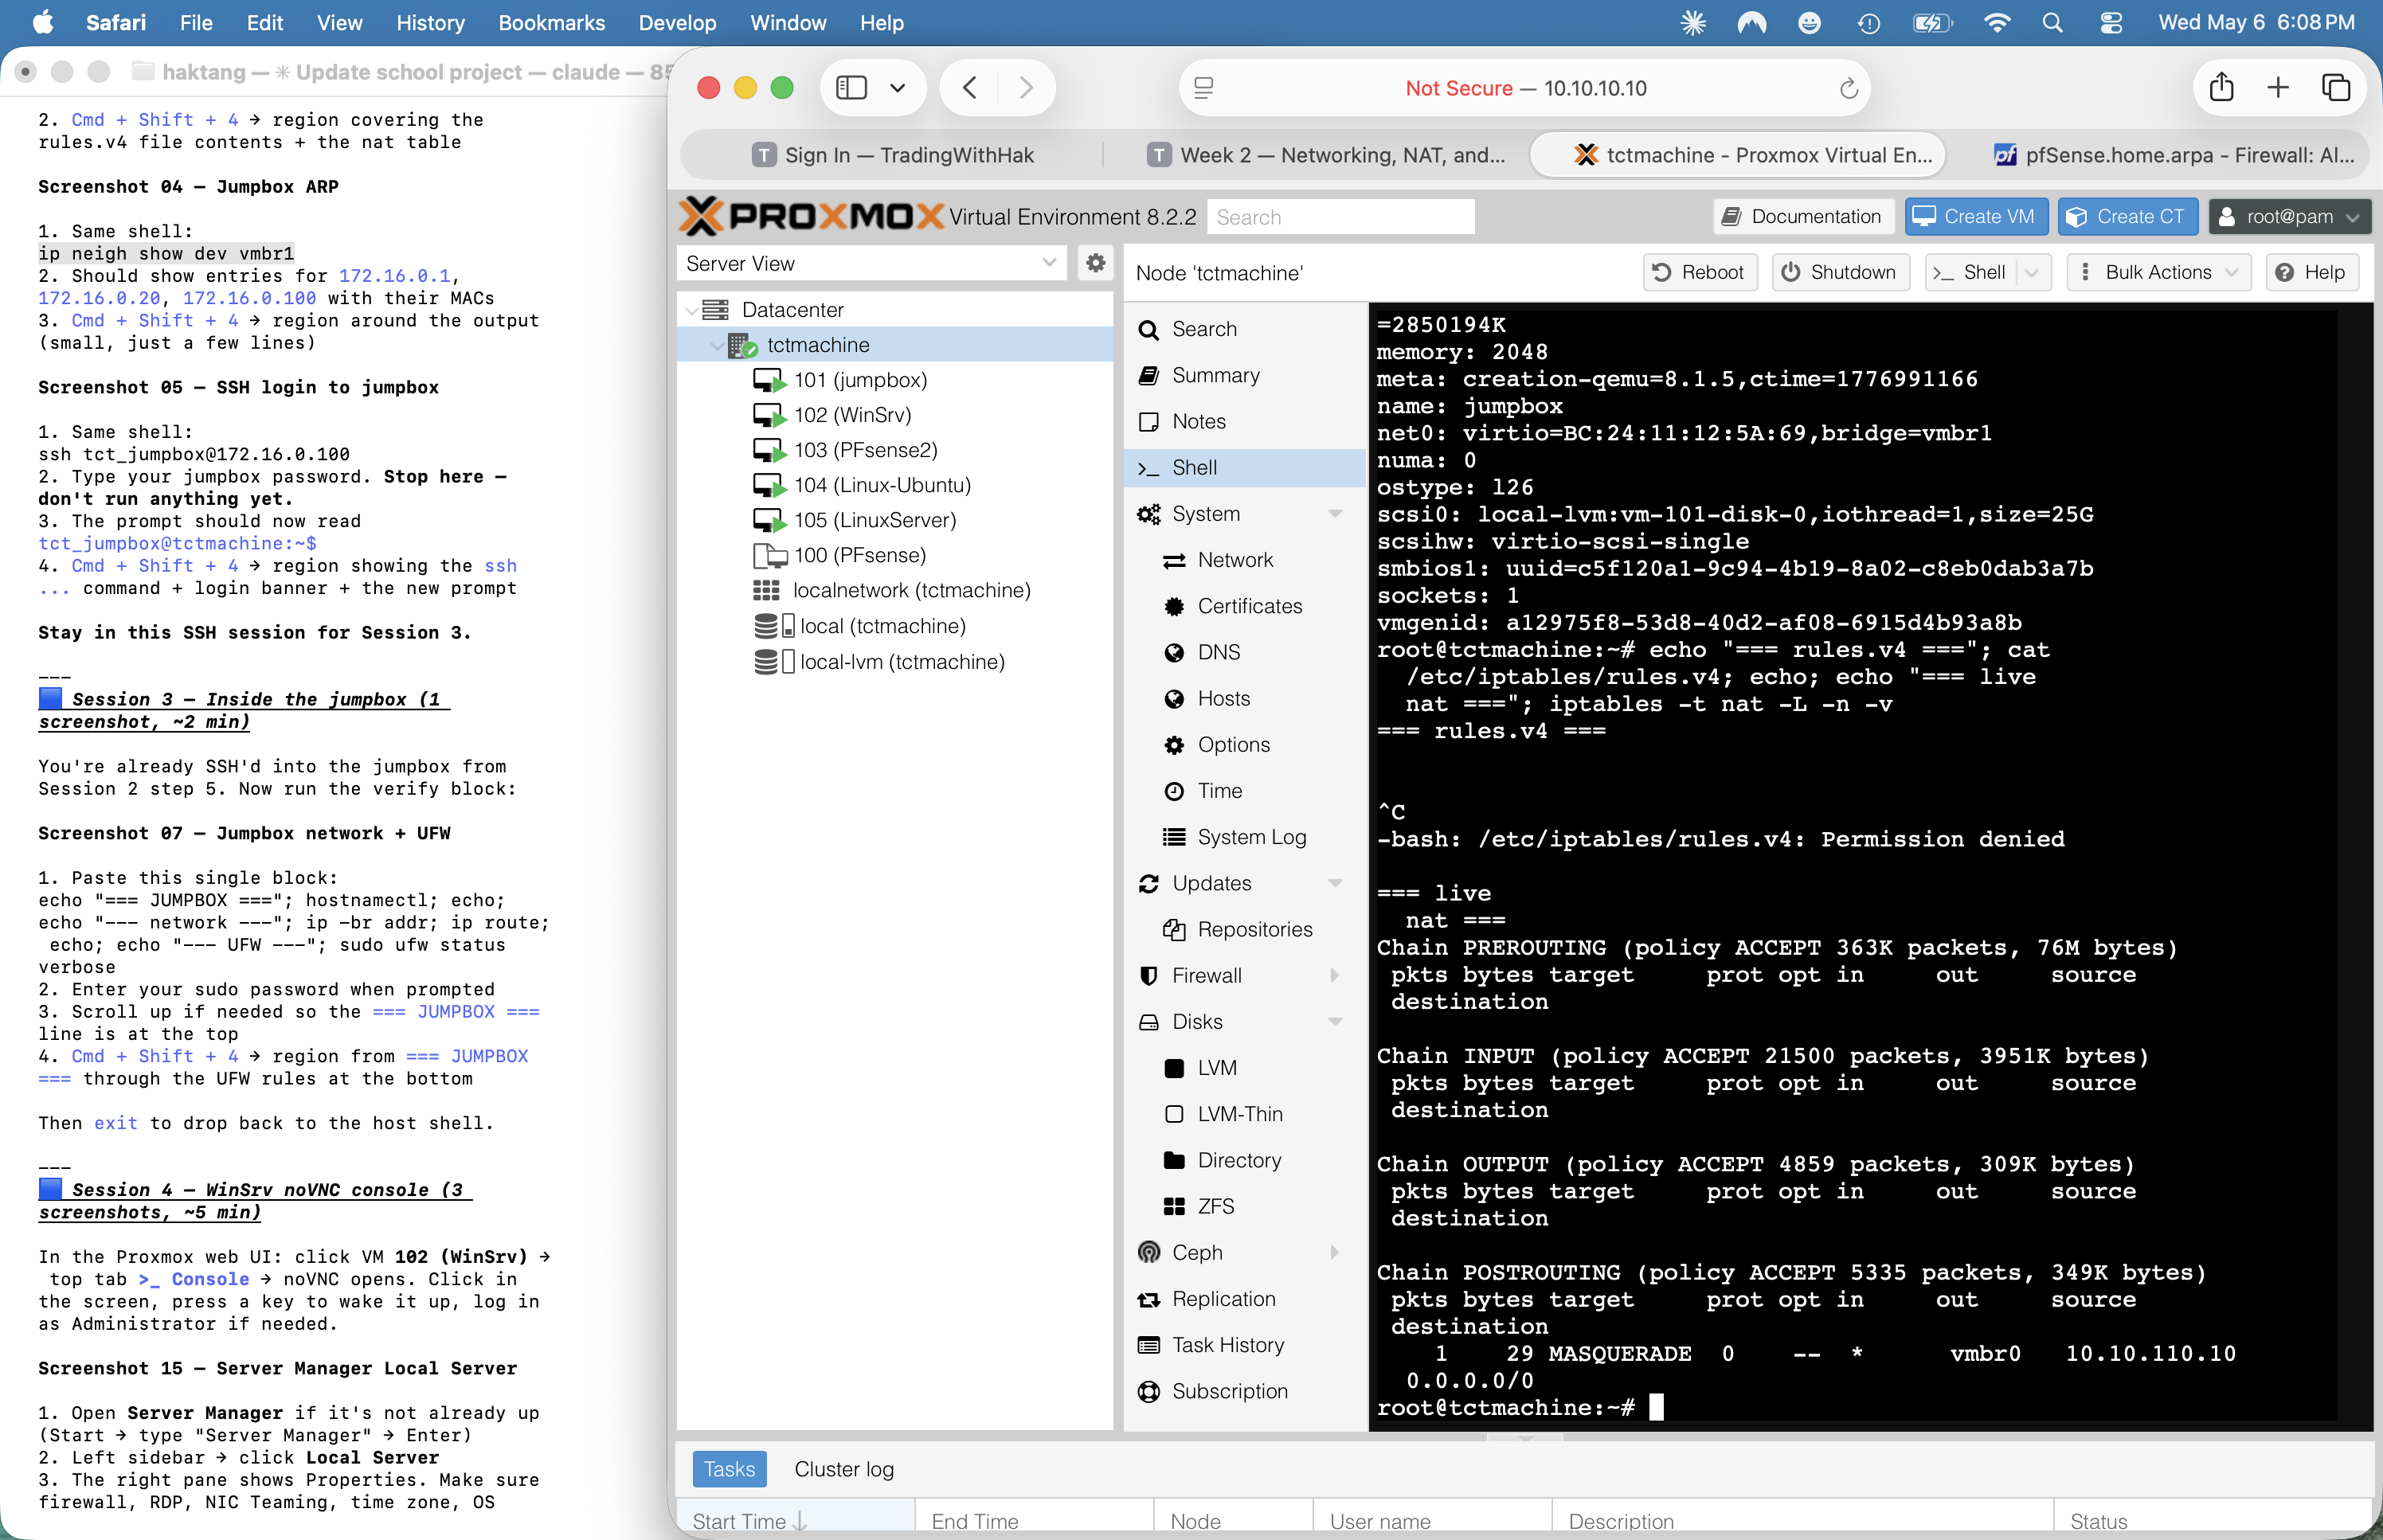Collapse the Datacenter tree node
This screenshot has width=2383, height=1540.
[692, 310]
